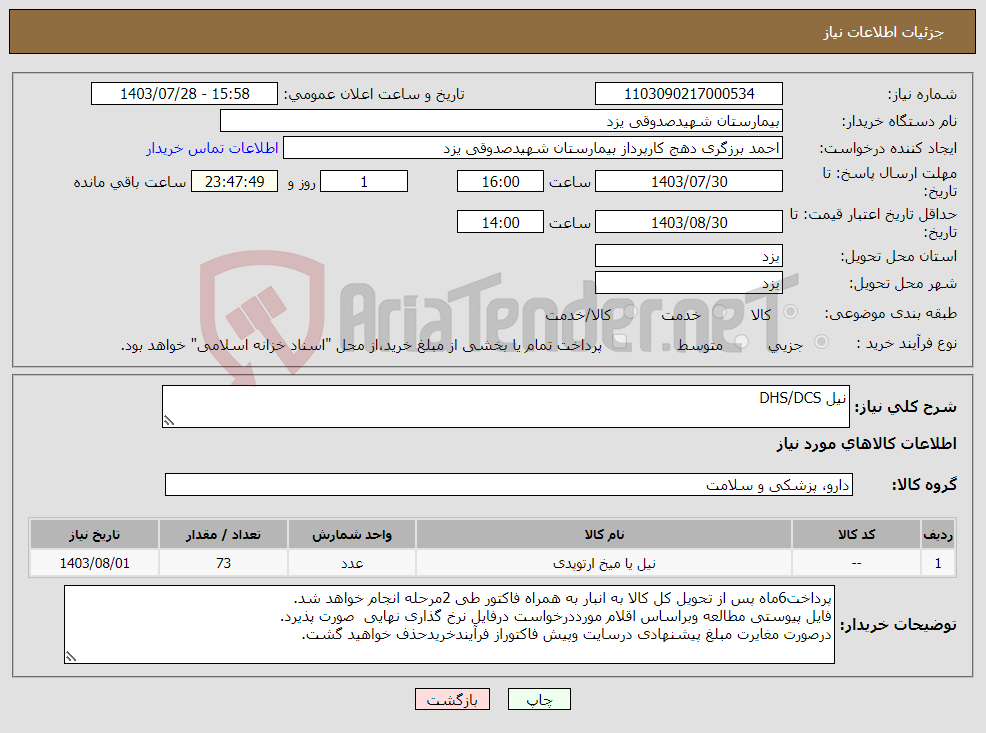Click the row number cell 1

pos(938,563)
